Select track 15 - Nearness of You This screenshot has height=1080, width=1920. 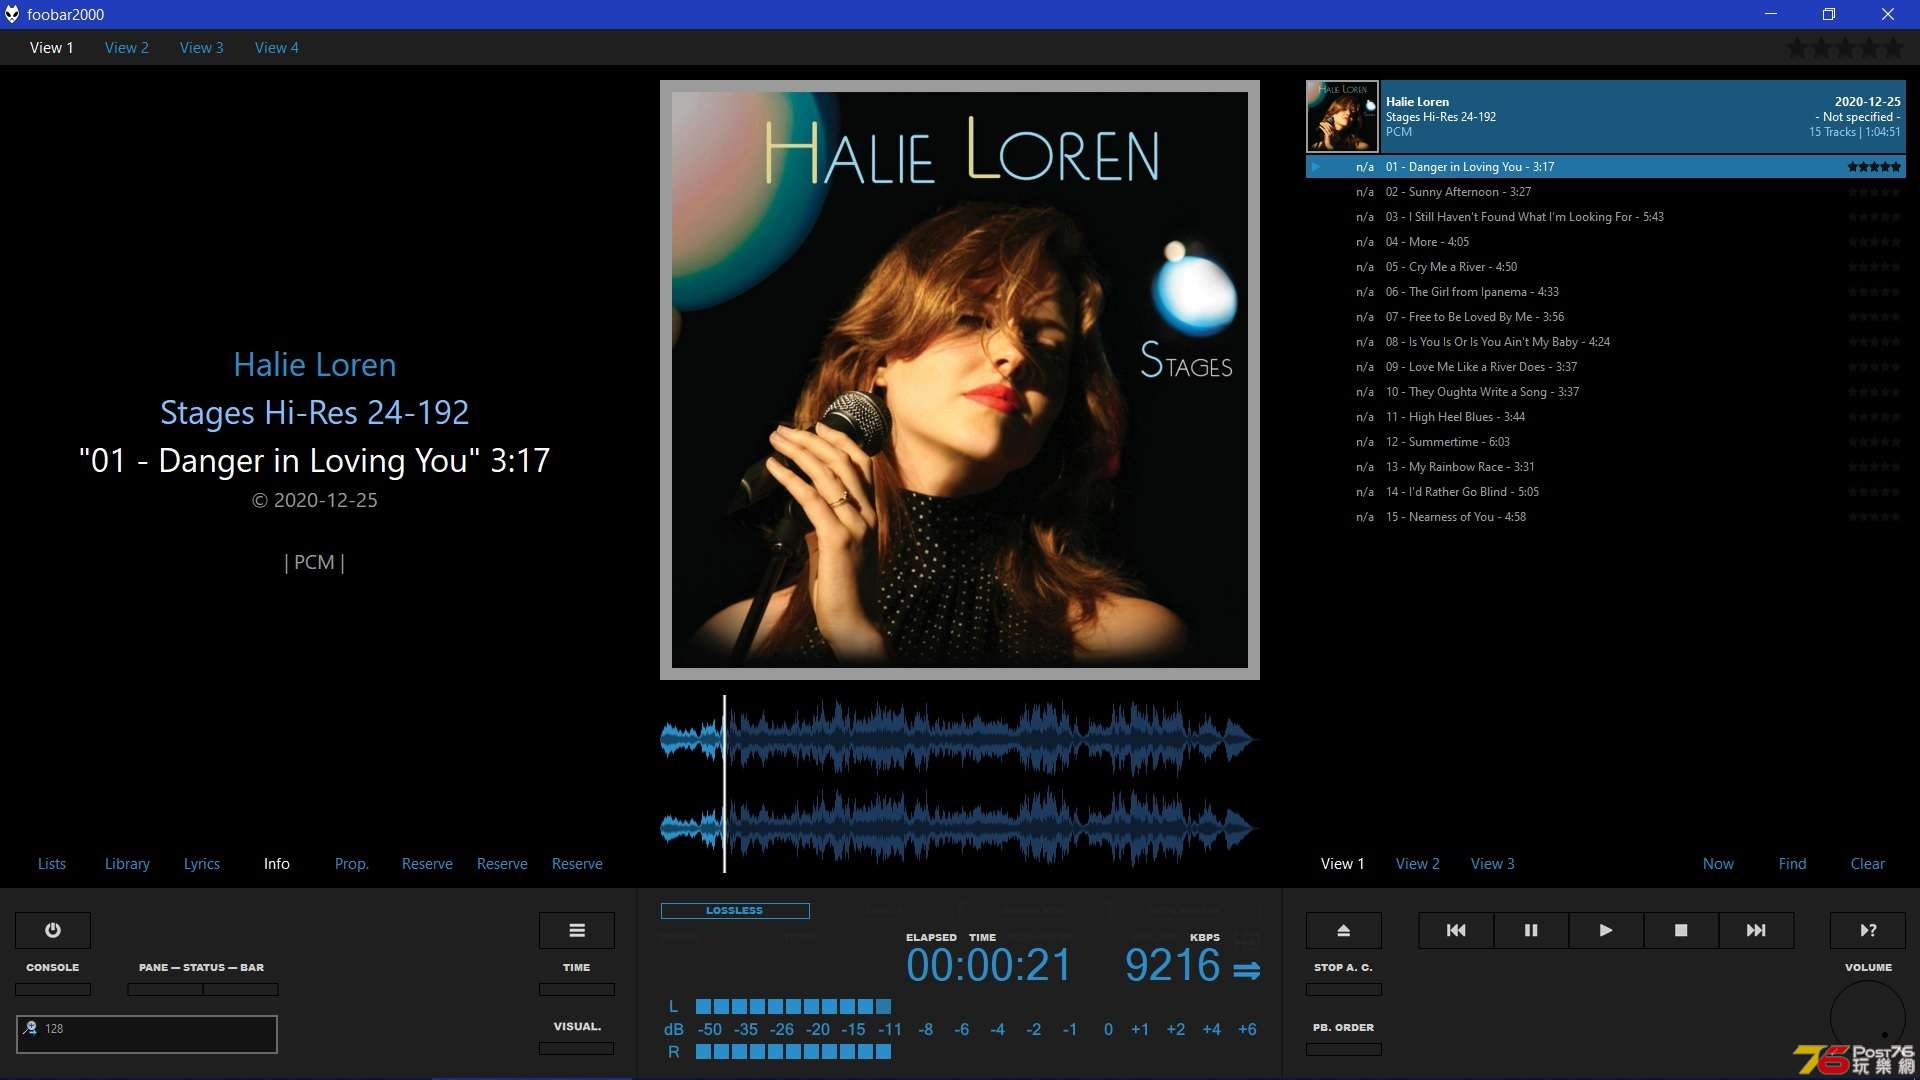tap(1606, 517)
